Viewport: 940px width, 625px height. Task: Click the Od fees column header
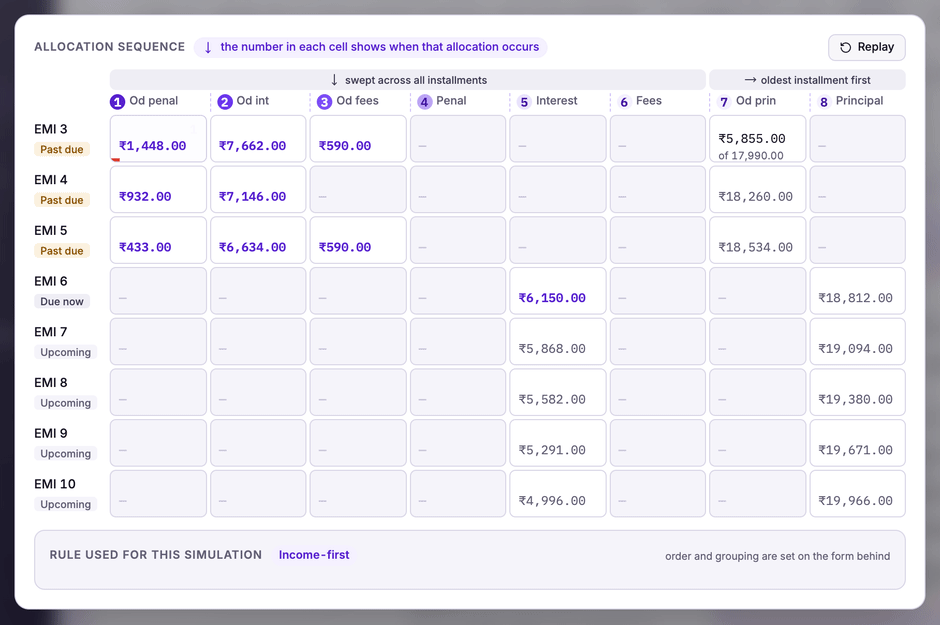tap(357, 101)
